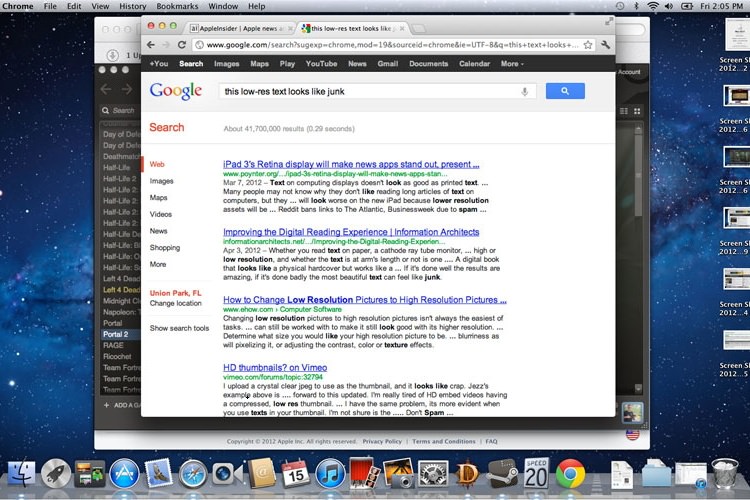Select YouTube in Google's top bar
This screenshot has height=500, width=750.
pyautogui.click(x=321, y=64)
